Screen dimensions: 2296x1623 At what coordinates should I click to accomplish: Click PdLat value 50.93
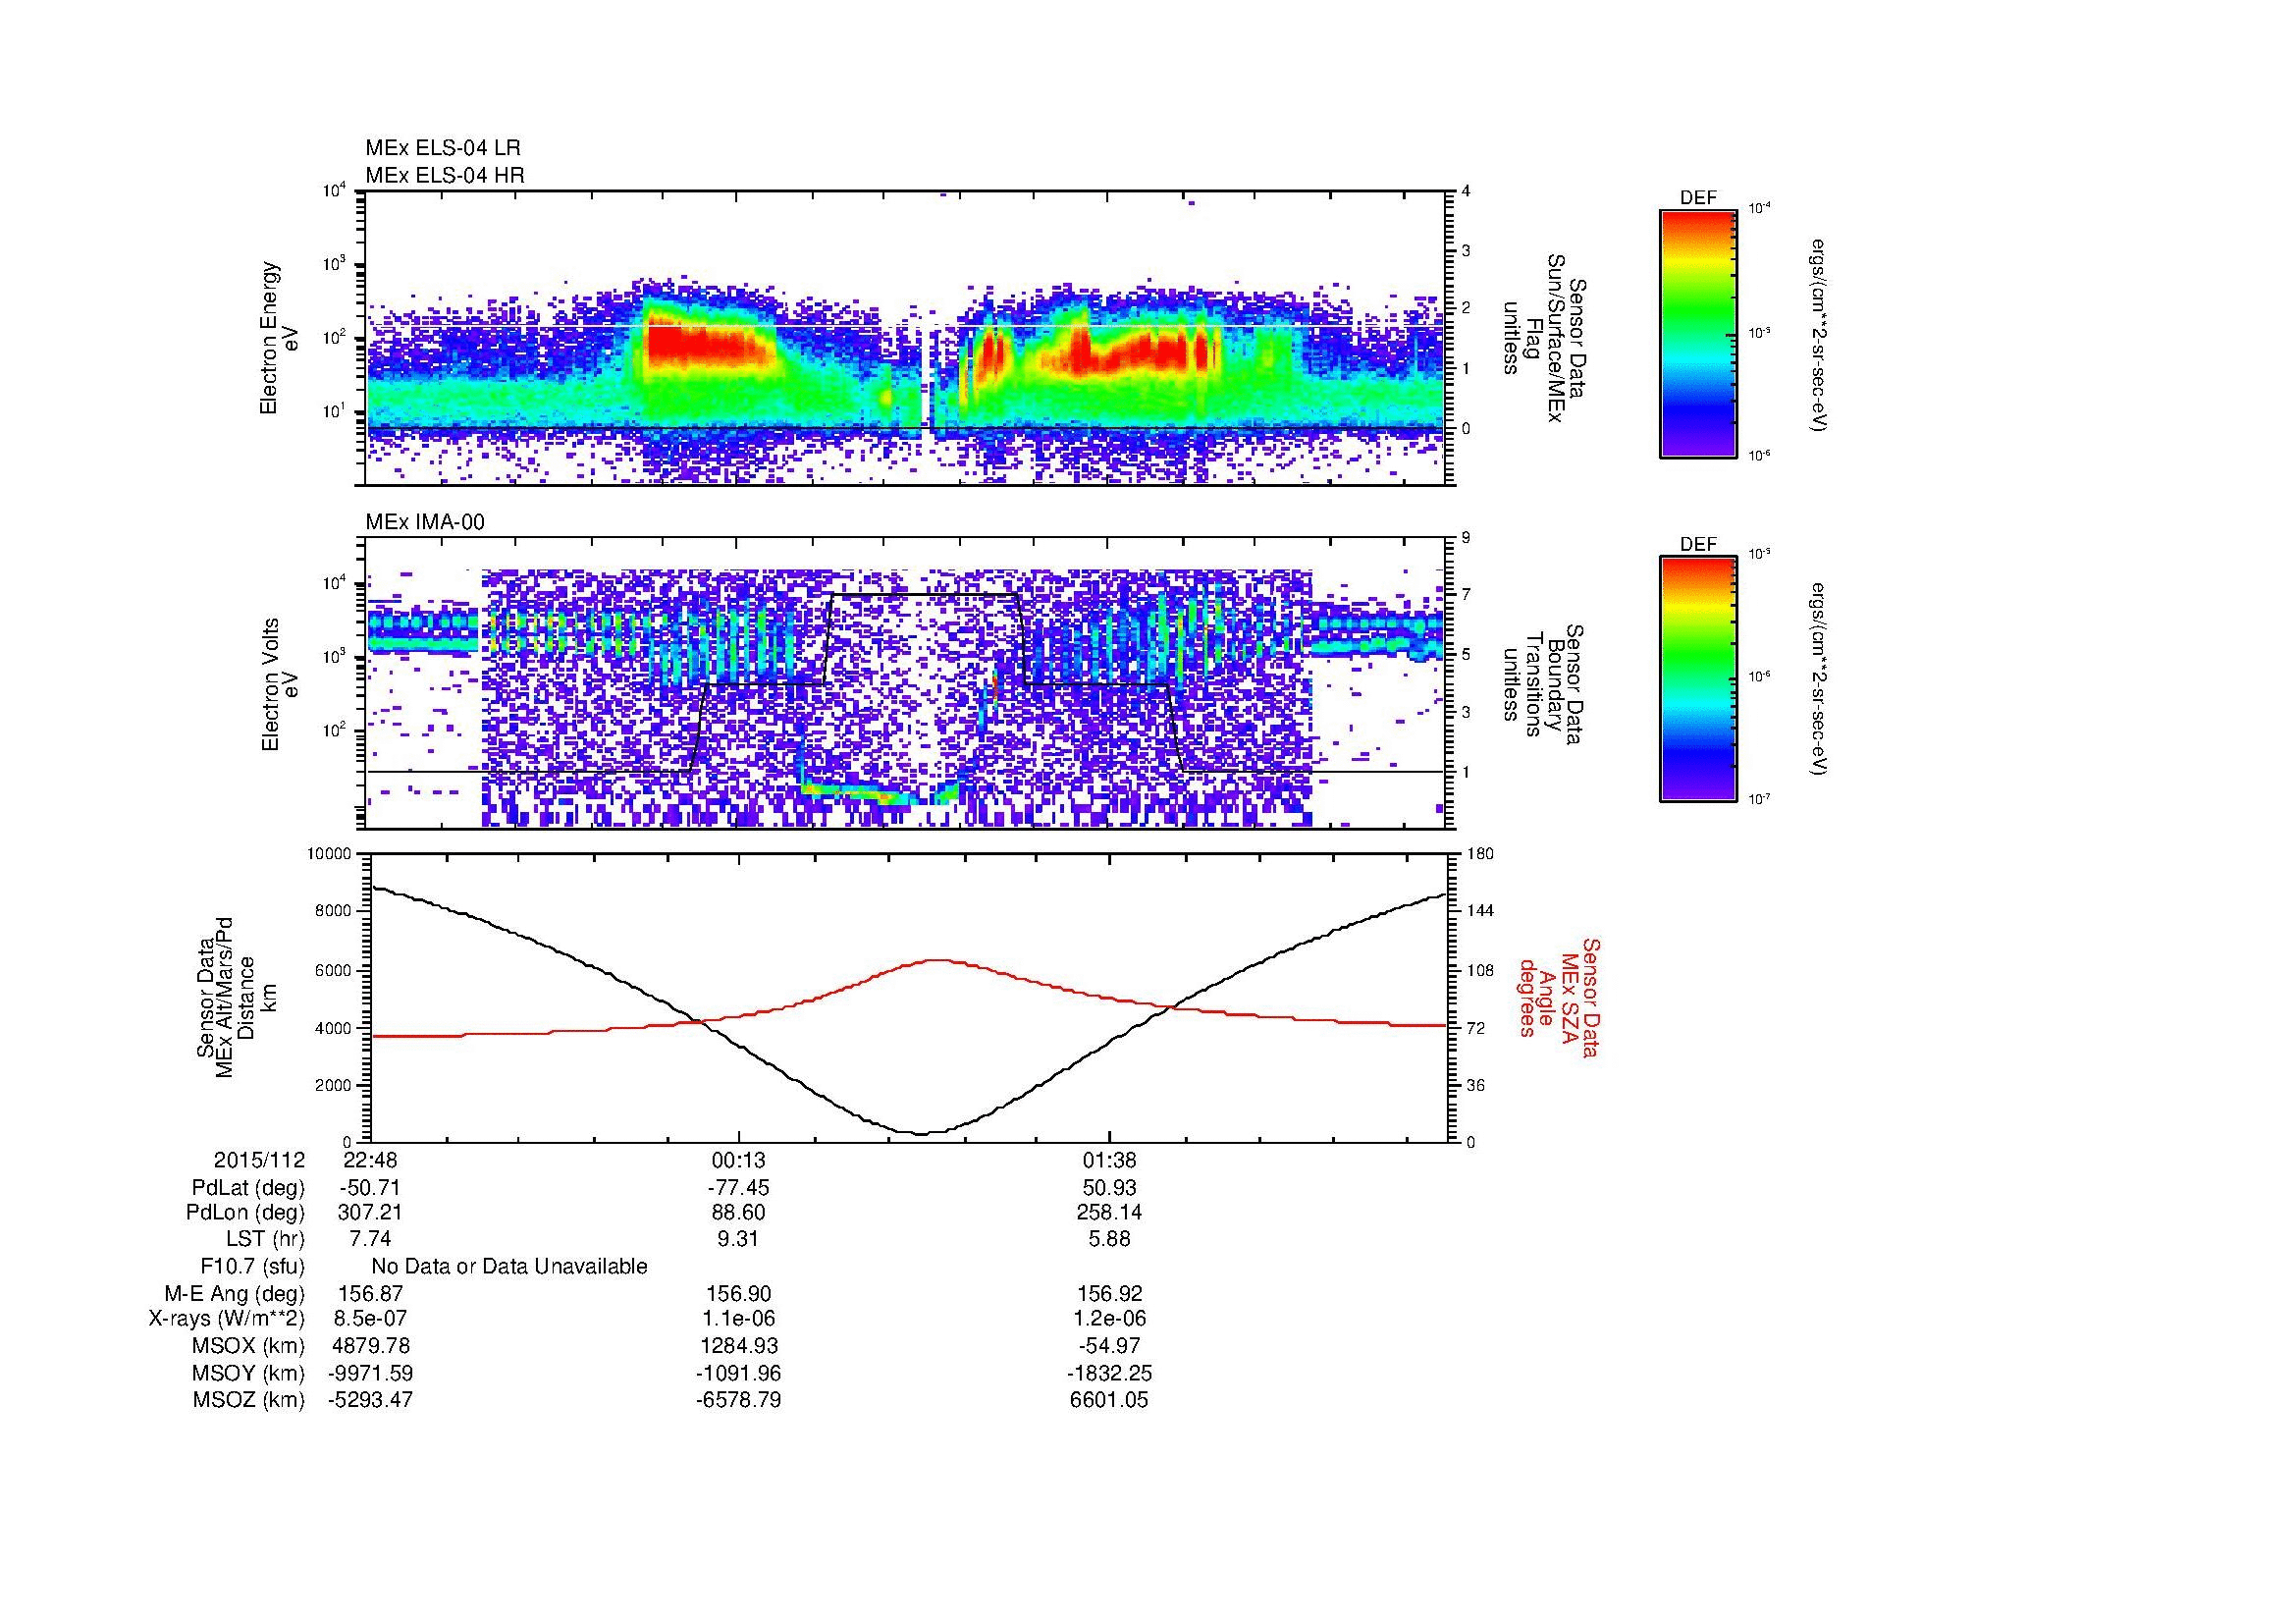point(1109,1188)
